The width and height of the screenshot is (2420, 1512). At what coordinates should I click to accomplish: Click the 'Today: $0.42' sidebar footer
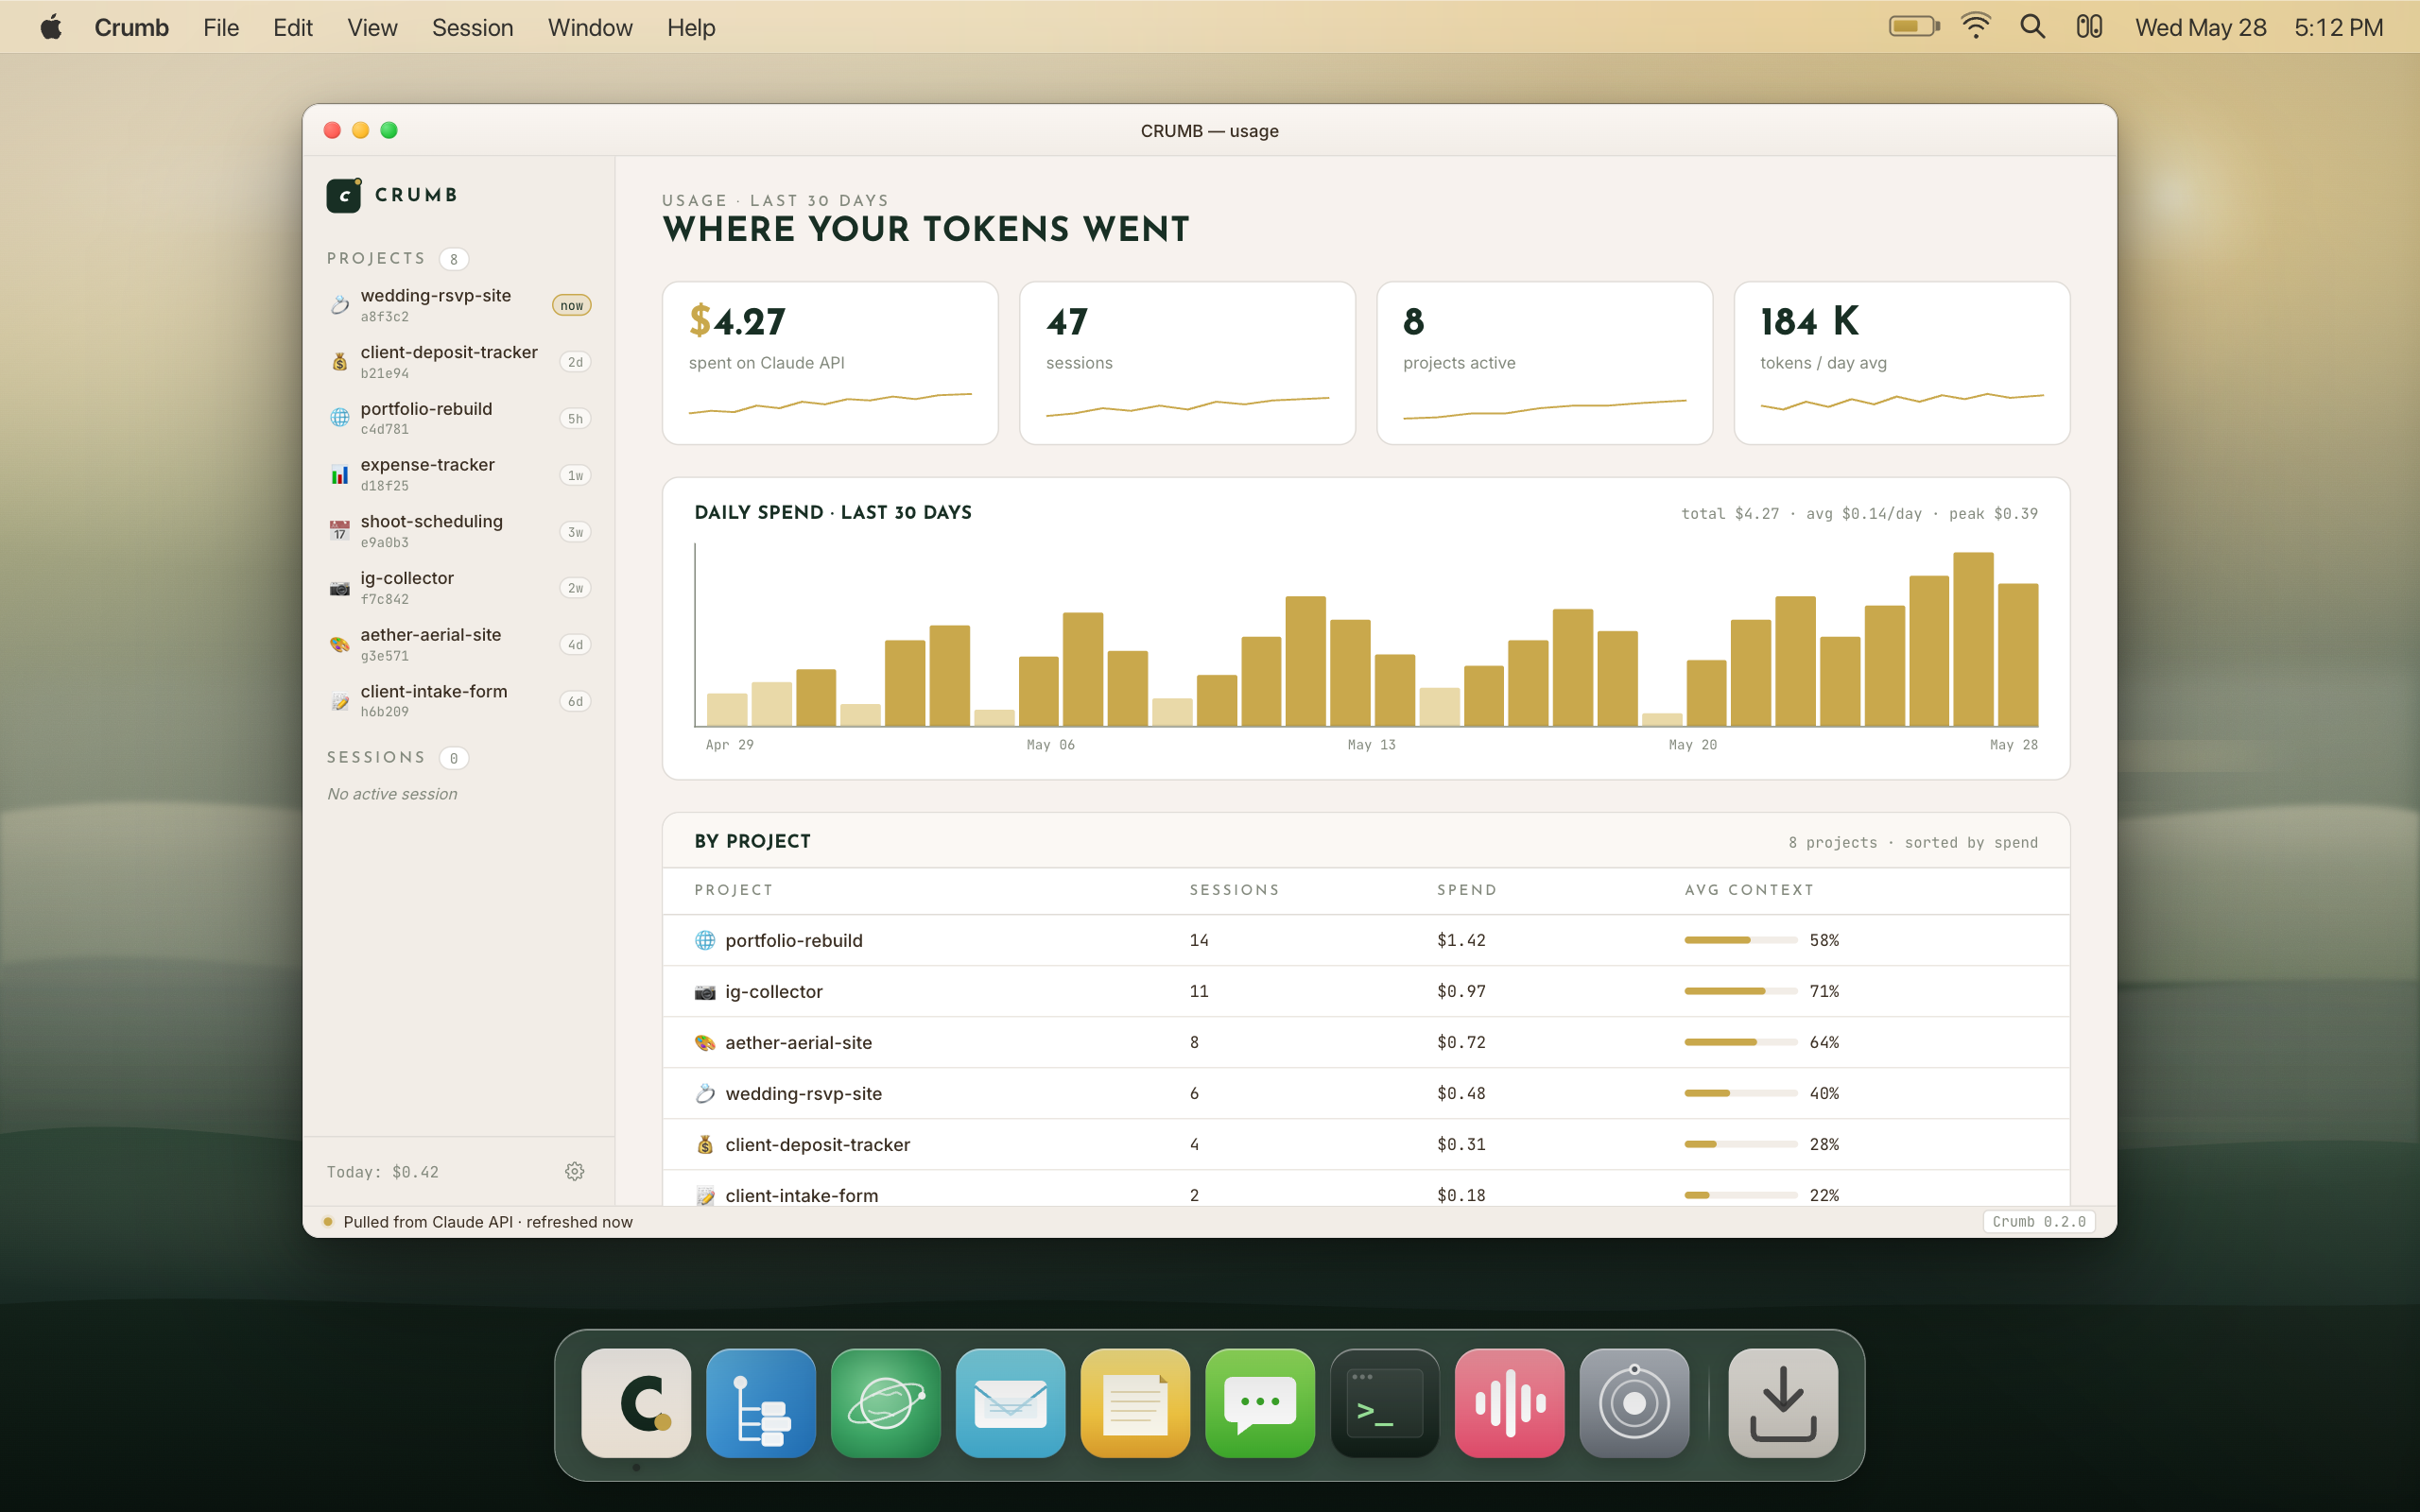tap(383, 1172)
